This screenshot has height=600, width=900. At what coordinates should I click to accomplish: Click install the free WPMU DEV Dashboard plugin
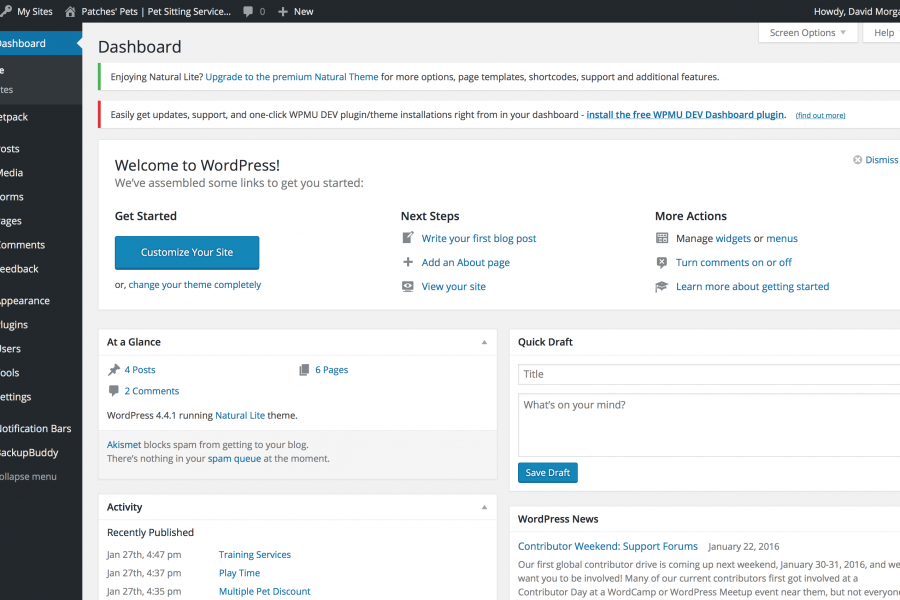click(685, 114)
